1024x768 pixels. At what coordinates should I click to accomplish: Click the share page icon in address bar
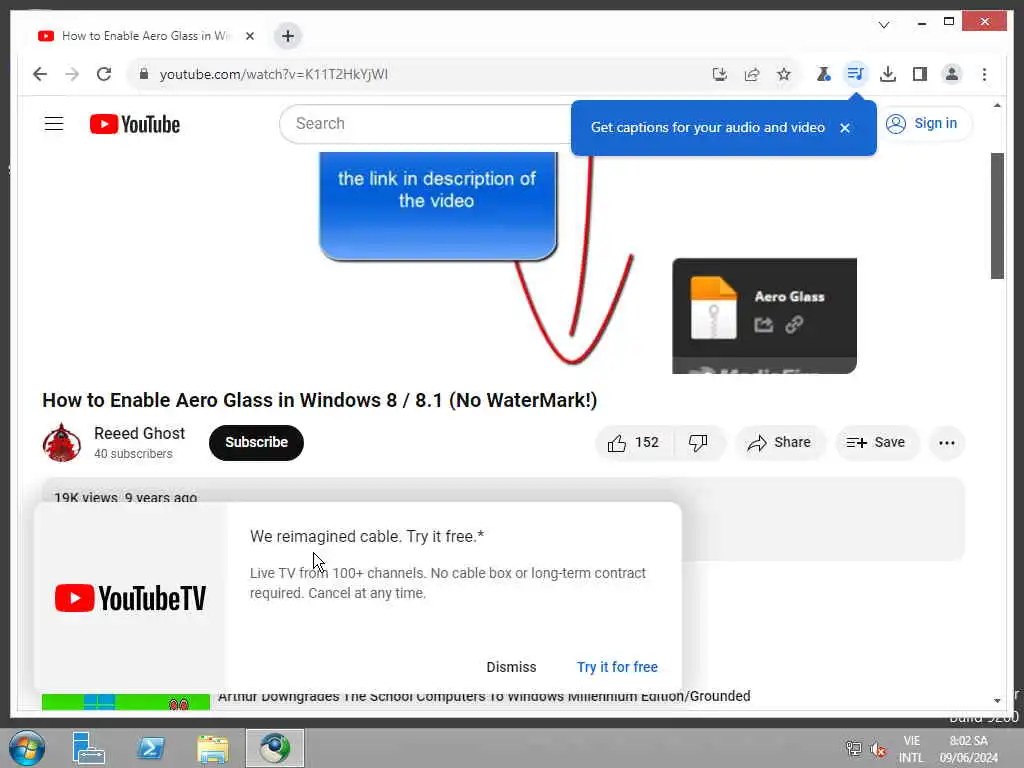pyautogui.click(x=752, y=74)
